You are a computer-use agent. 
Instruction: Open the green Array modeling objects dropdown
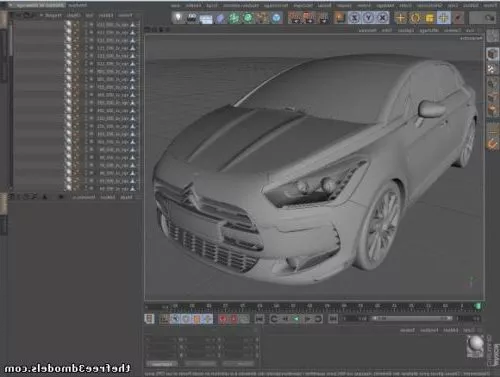click(234, 18)
